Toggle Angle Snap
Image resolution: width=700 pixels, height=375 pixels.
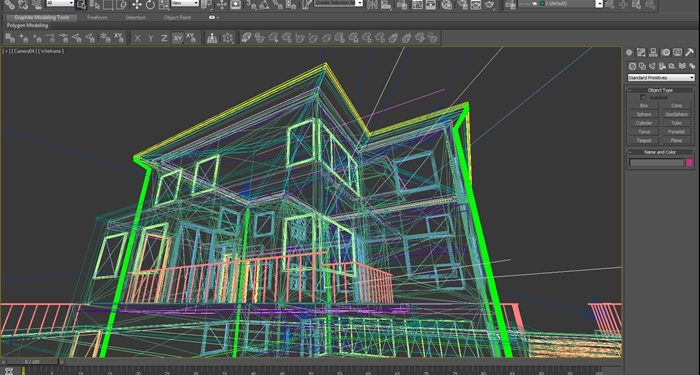click(x=265, y=4)
